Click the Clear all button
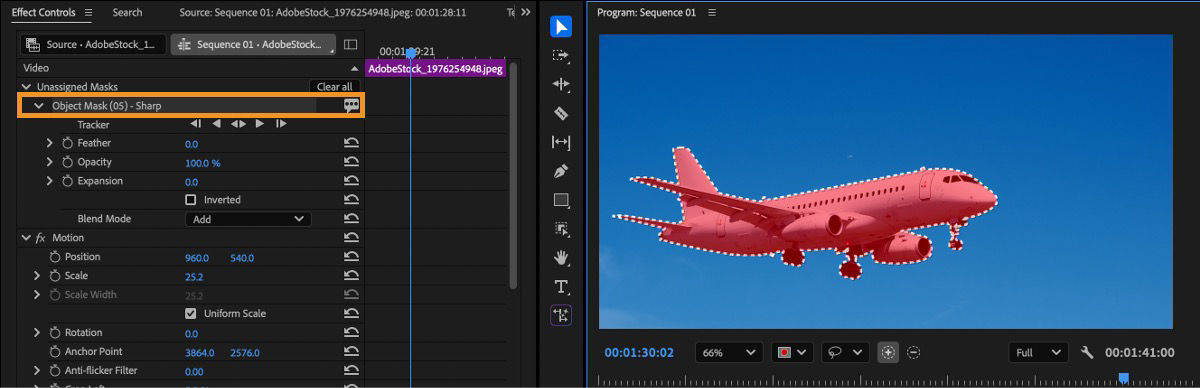Screen dimensions: 1200x388 (x=334, y=87)
